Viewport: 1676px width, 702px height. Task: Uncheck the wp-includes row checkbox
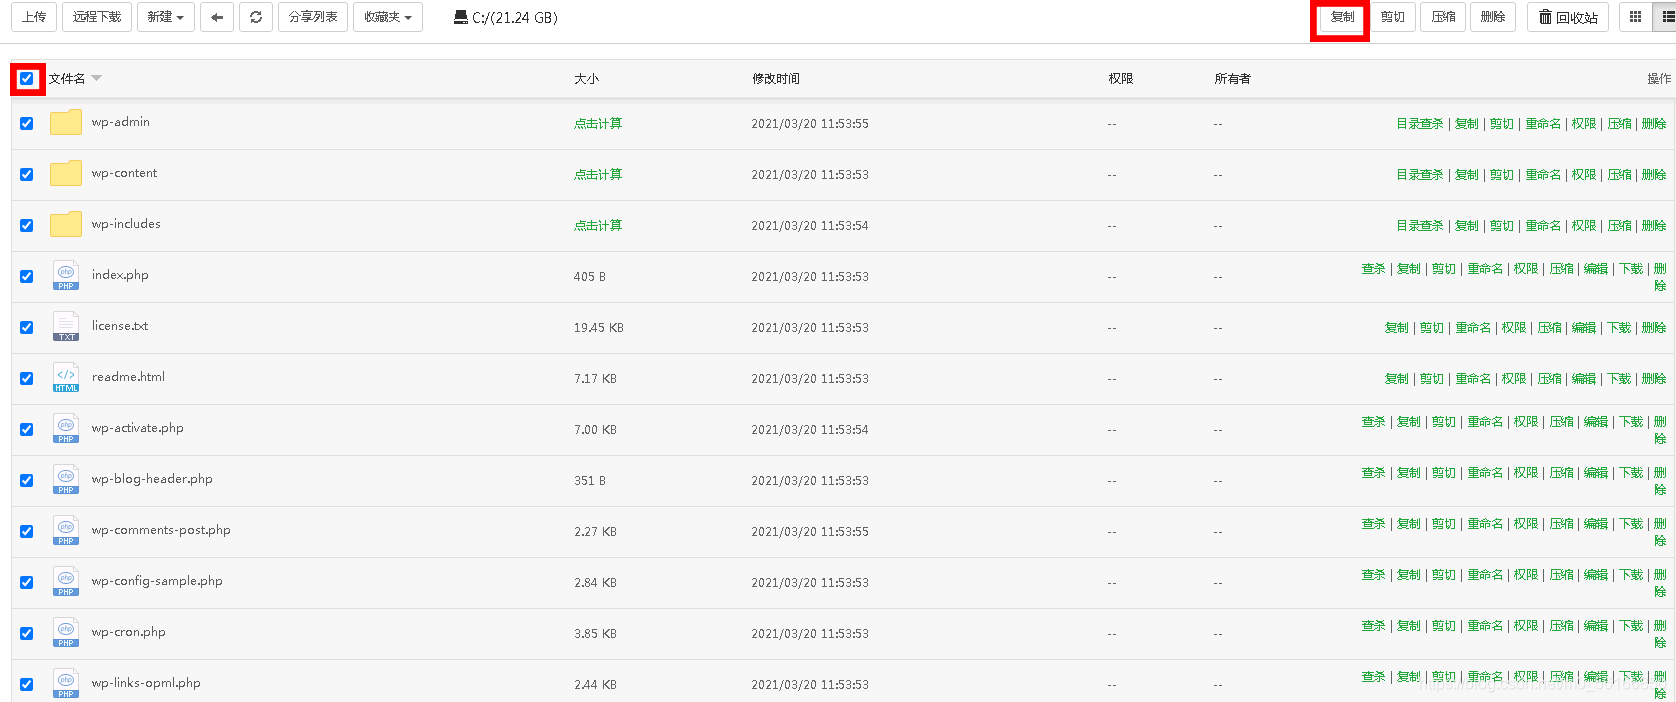click(x=27, y=225)
